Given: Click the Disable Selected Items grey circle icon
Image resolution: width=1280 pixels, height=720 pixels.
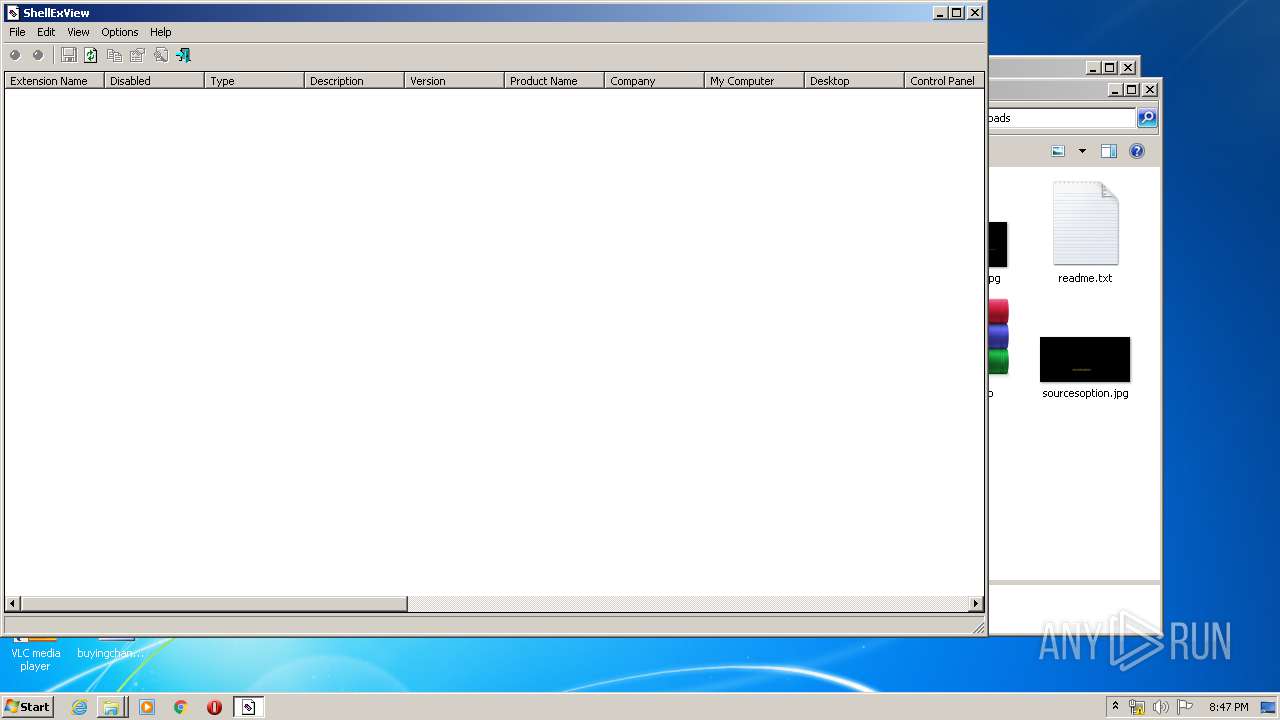Looking at the screenshot, I should (15, 55).
